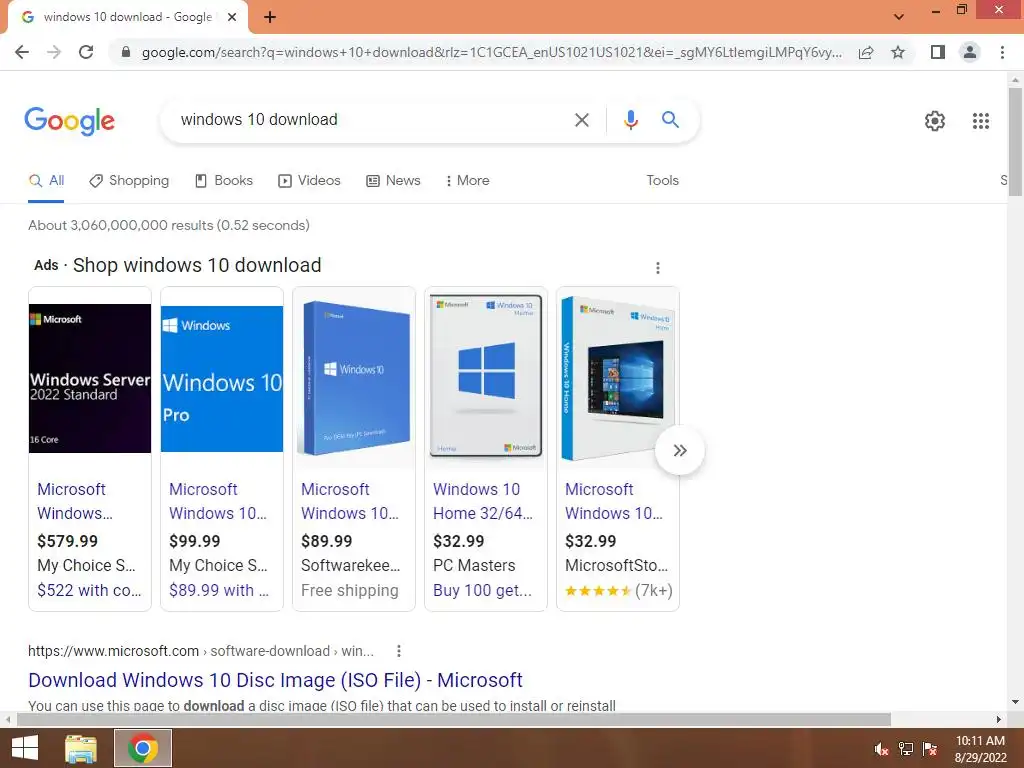Submit search with magnifier icon
Image resolution: width=1024 pixels, height=768 pixels.
point(670,120)
